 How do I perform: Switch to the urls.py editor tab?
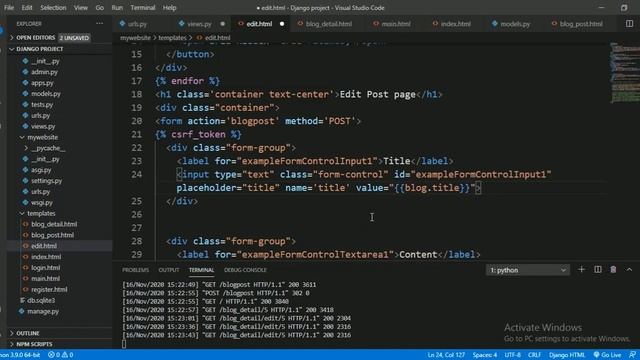tap(137, 24)
